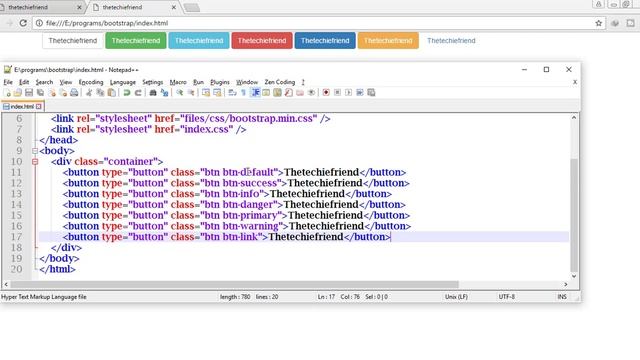Toggle file Monitoring eye icon

(311, 93)
